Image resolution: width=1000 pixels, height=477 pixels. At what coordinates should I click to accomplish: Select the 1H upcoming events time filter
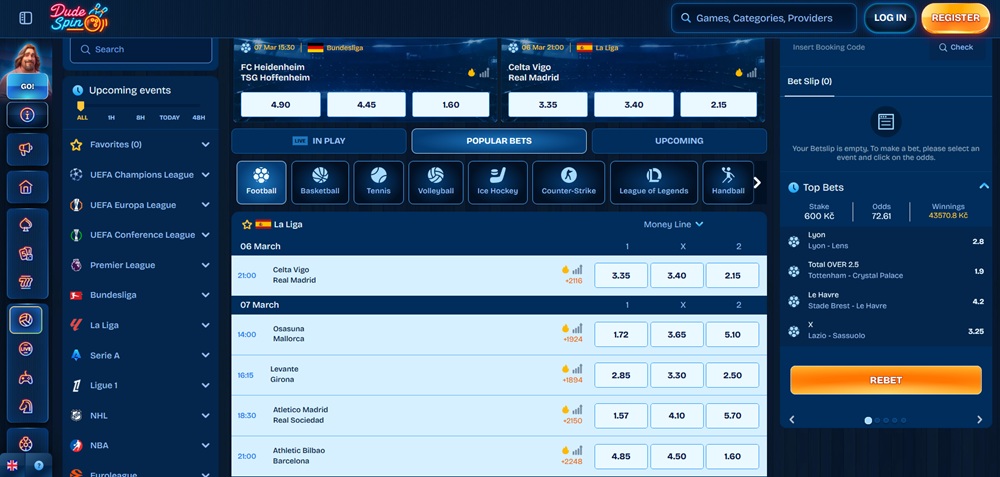111,117
